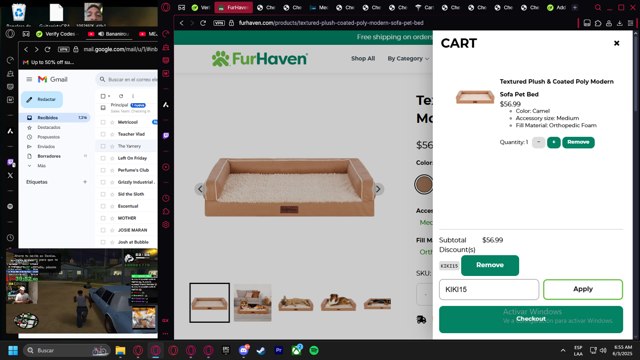The image size is (640, 360).
Task: Open Borradores folder in Gmail
Action: tap(49, 156)
